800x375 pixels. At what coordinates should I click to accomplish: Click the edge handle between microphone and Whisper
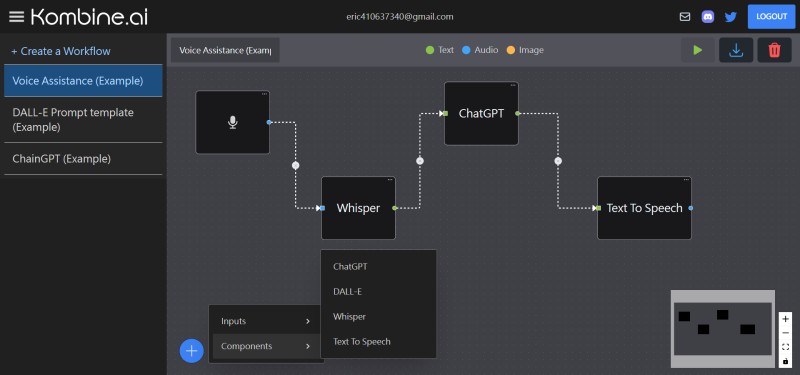click(295, 165)
